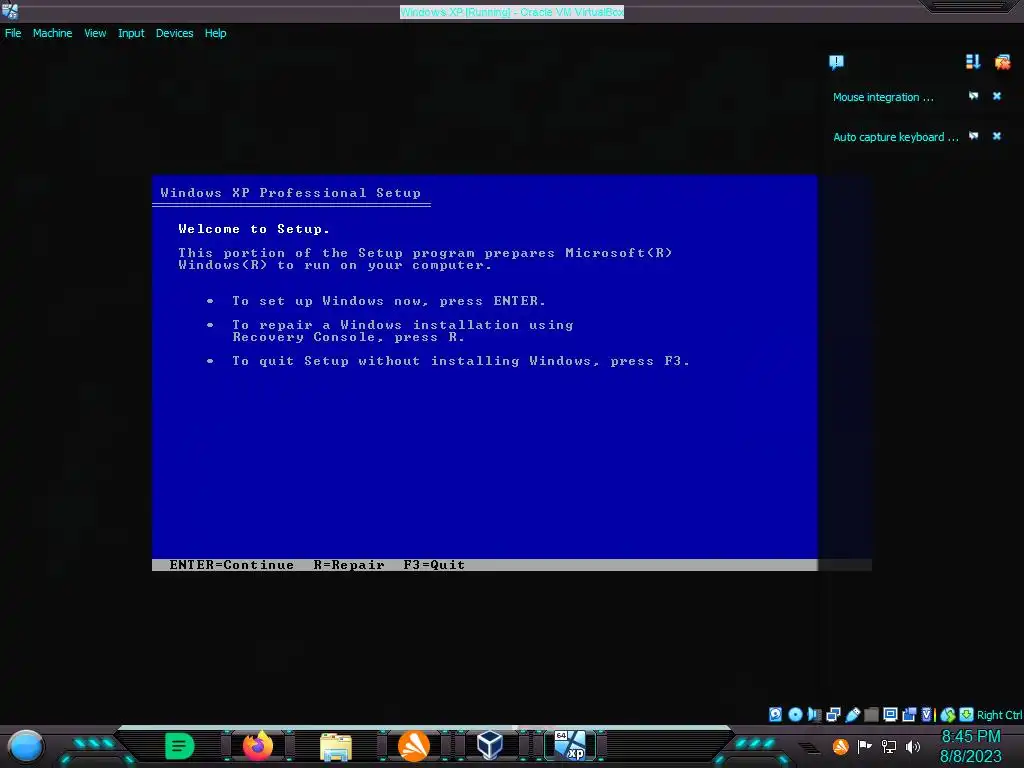Open the network tray icon
This screenshot has height=768, width=1024.
point(889,746)
